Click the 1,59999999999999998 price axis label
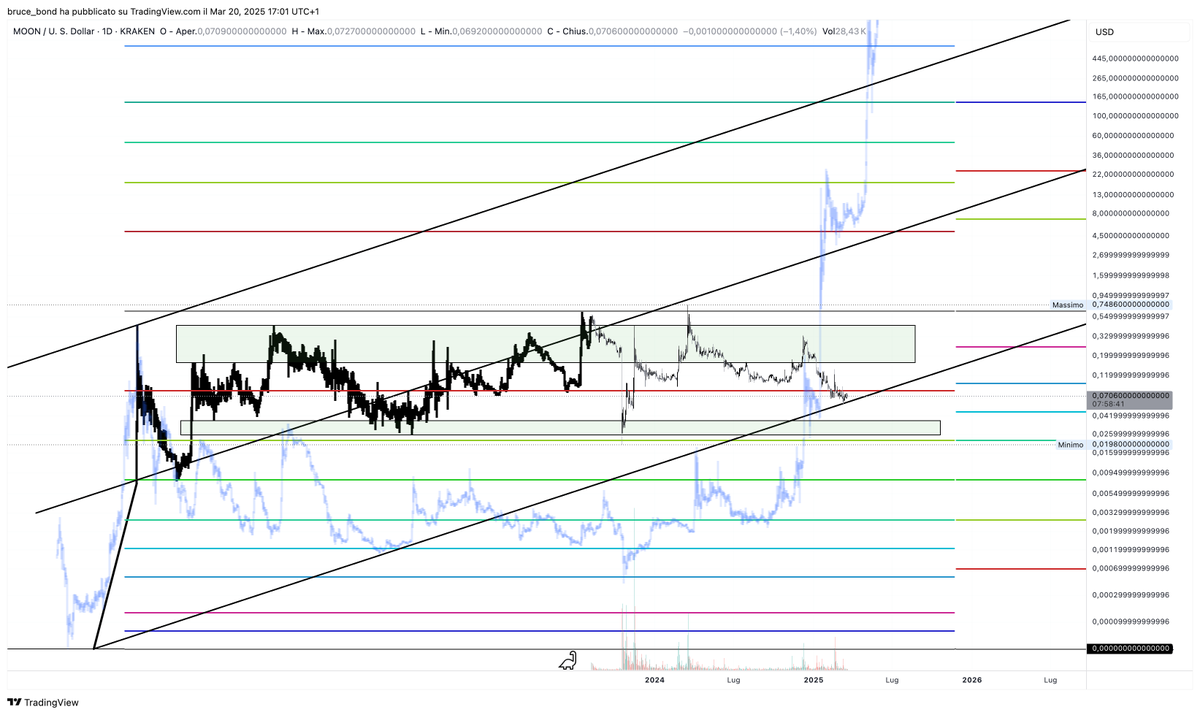The image size is (1200, 715). pos(1130,275)
